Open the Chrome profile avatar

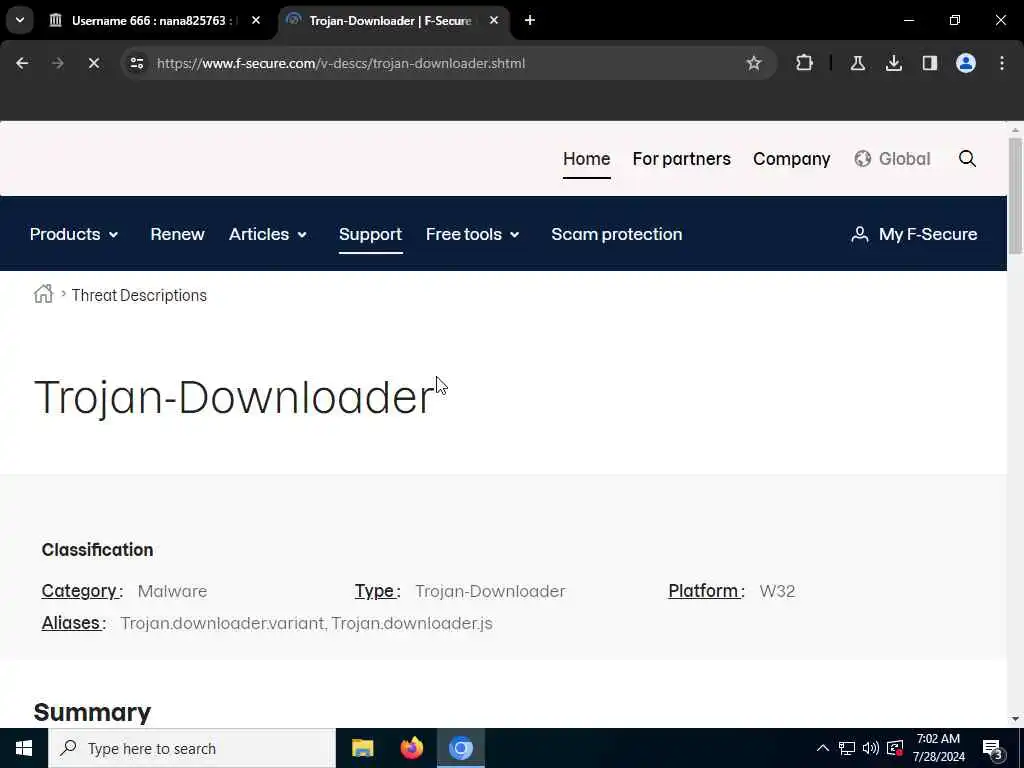point(966,63)
